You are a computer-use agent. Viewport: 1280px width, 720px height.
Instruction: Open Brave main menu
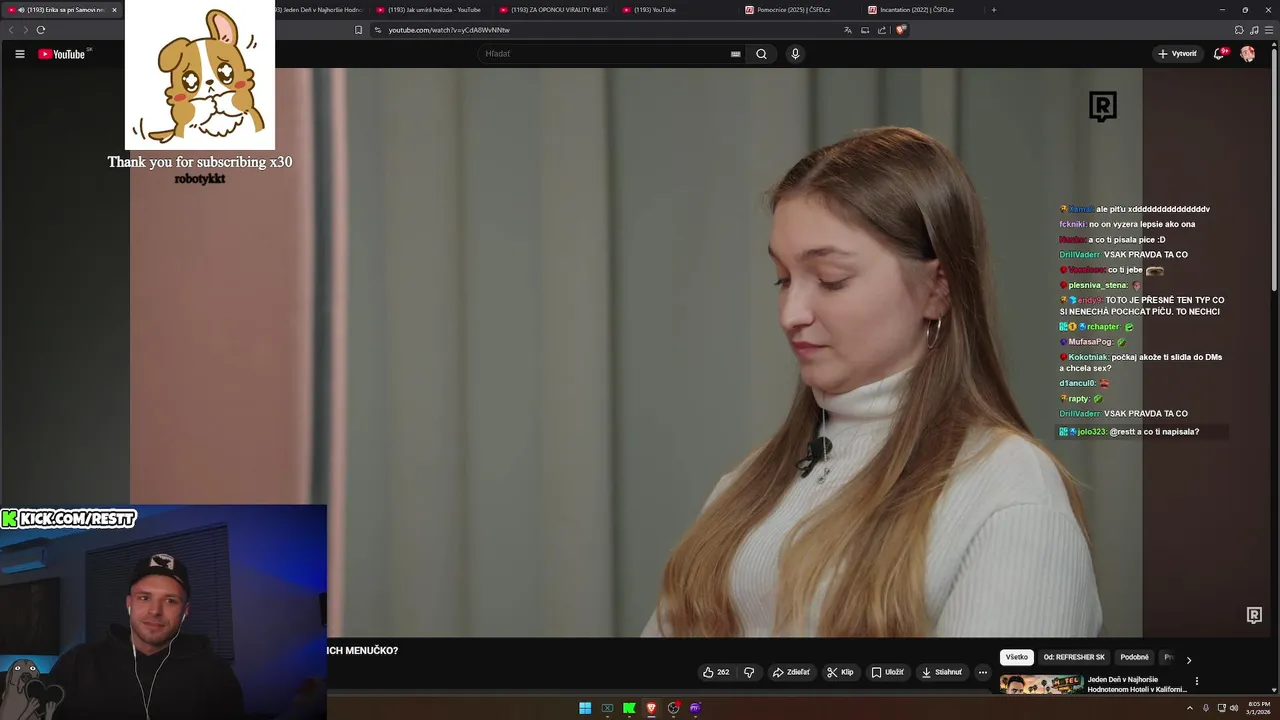coord(1269,30)
